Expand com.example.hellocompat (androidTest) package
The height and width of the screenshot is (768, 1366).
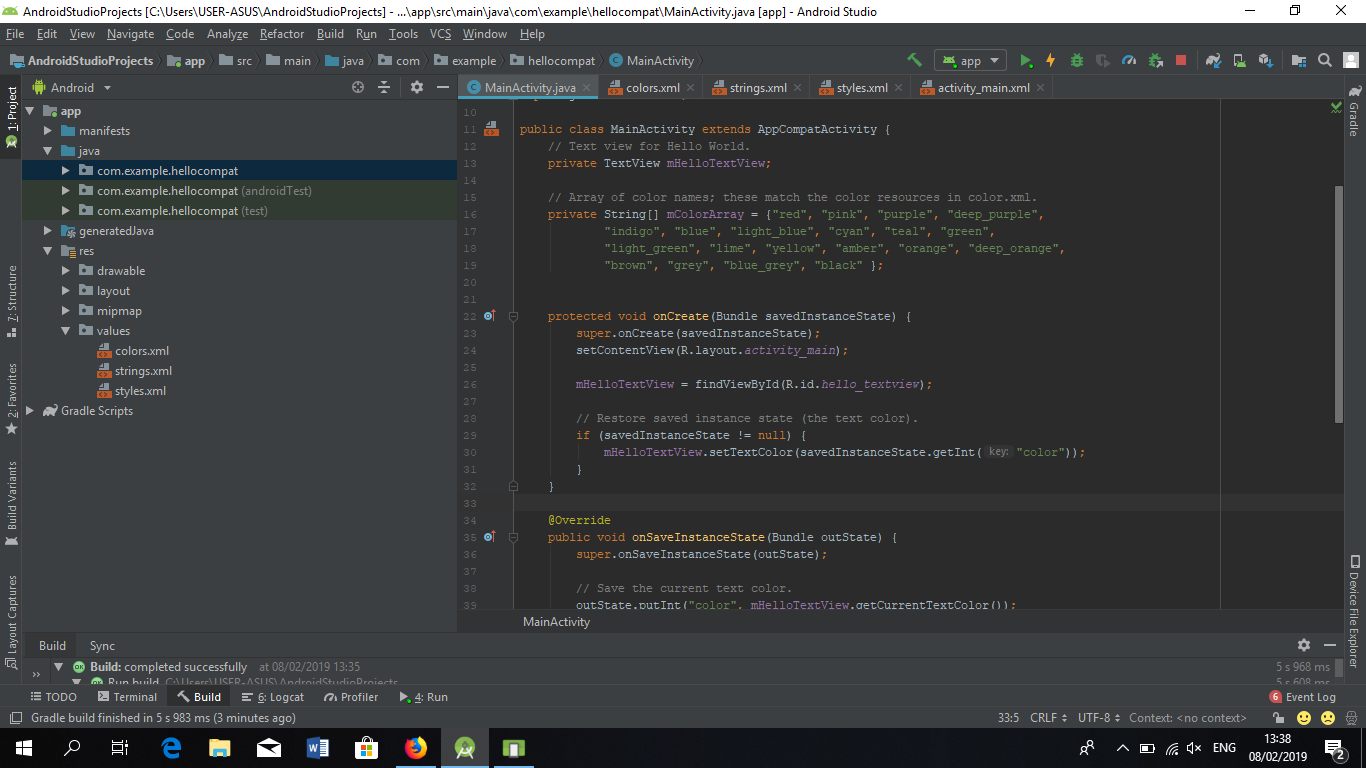click(66, 191)
